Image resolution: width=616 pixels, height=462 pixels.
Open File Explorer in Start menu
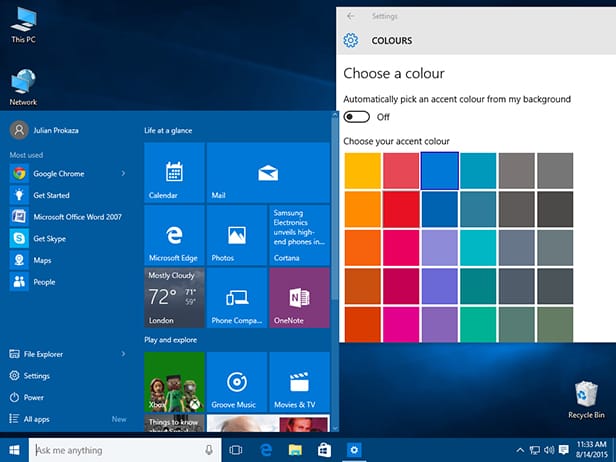pos(43,354)
